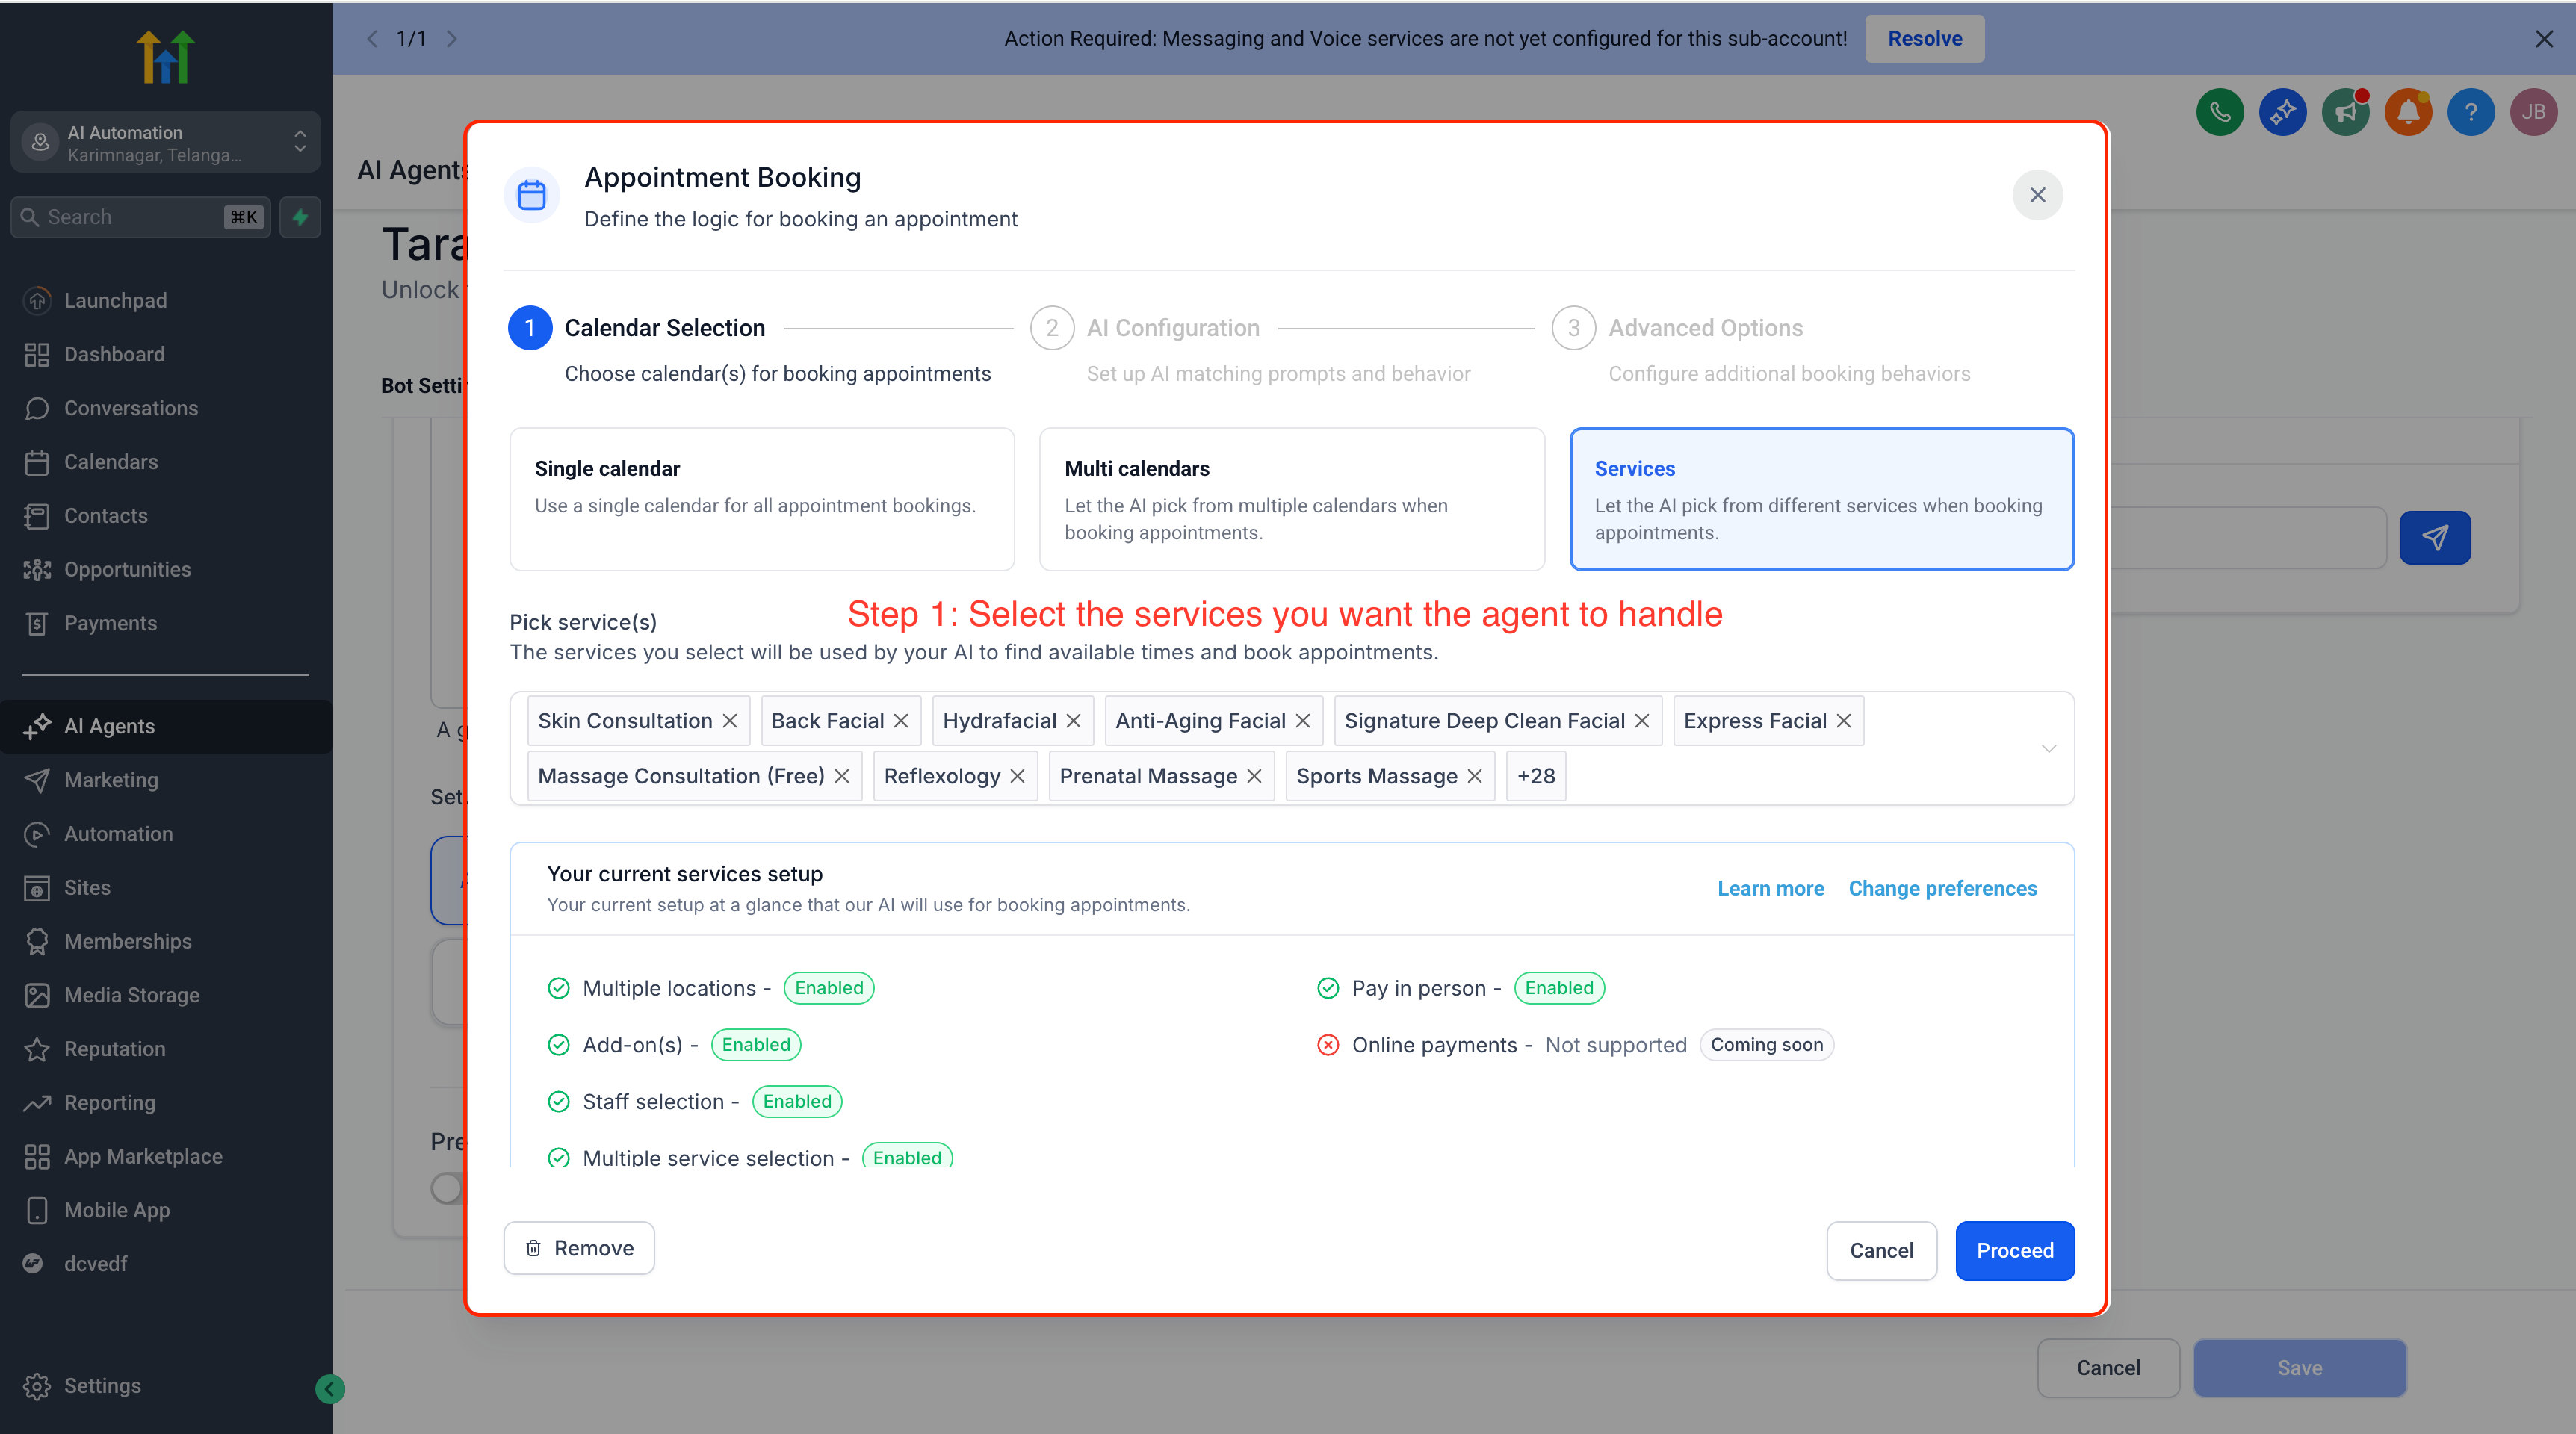Open dcvedf in the sidebar
Image resolution: width=2576 pixels, height=1434 pixels.
click(x=166, y=1264)
